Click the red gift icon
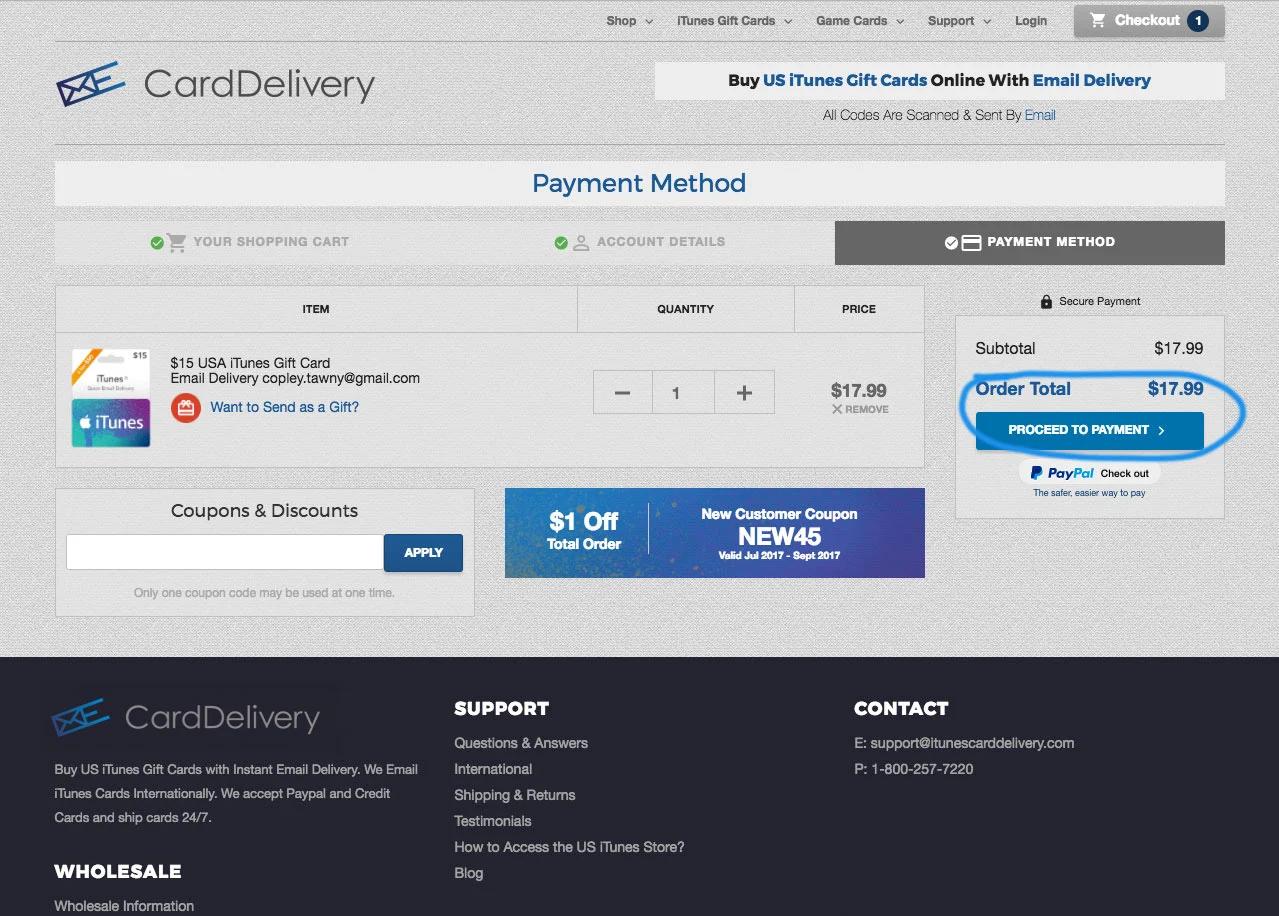 coord(186,408)
